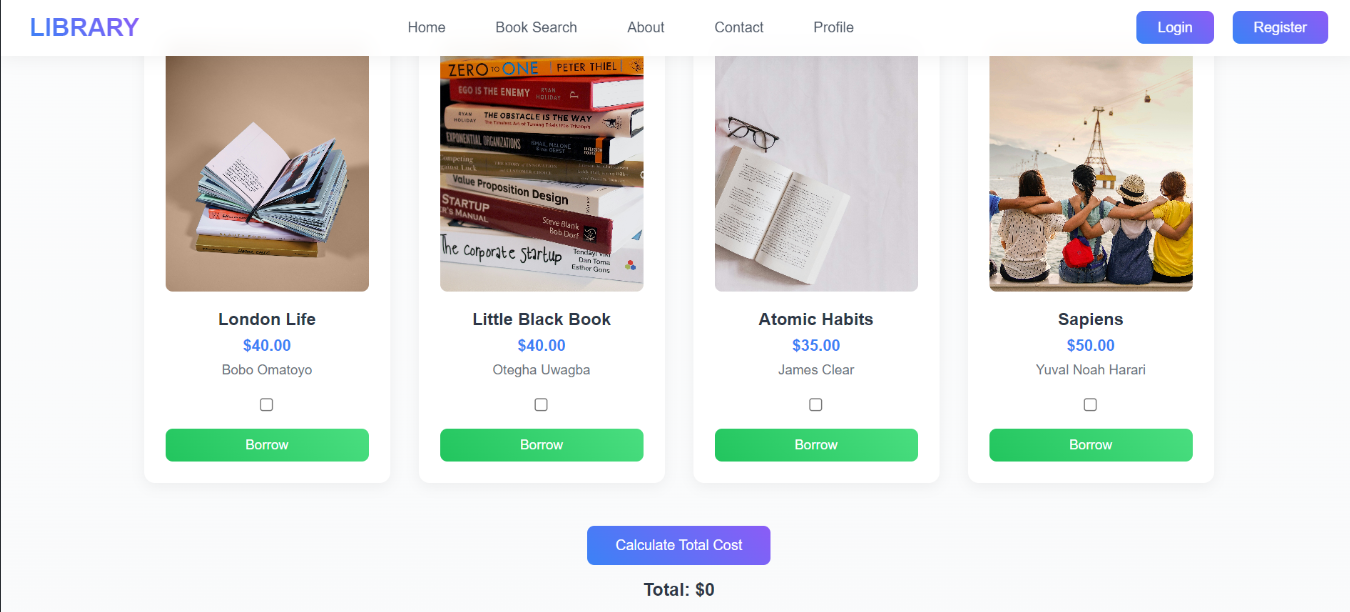The height and width of the screenshot is (612, 1350).
Task: Borrow Atomic Habits by James Clear
Action: pyautogui.click(x=816, y=444)
